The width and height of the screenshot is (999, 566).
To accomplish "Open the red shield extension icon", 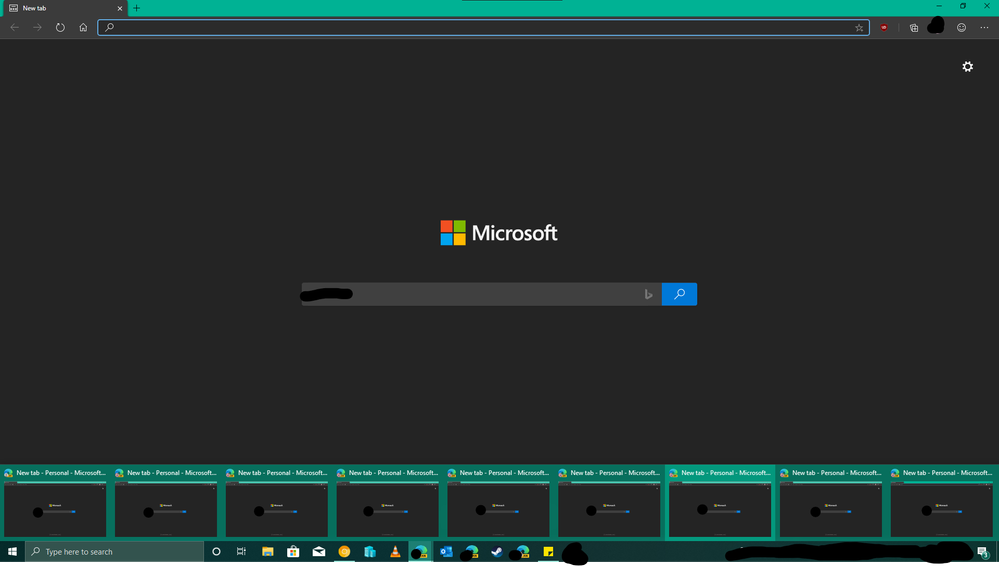I will pos(884,27).
